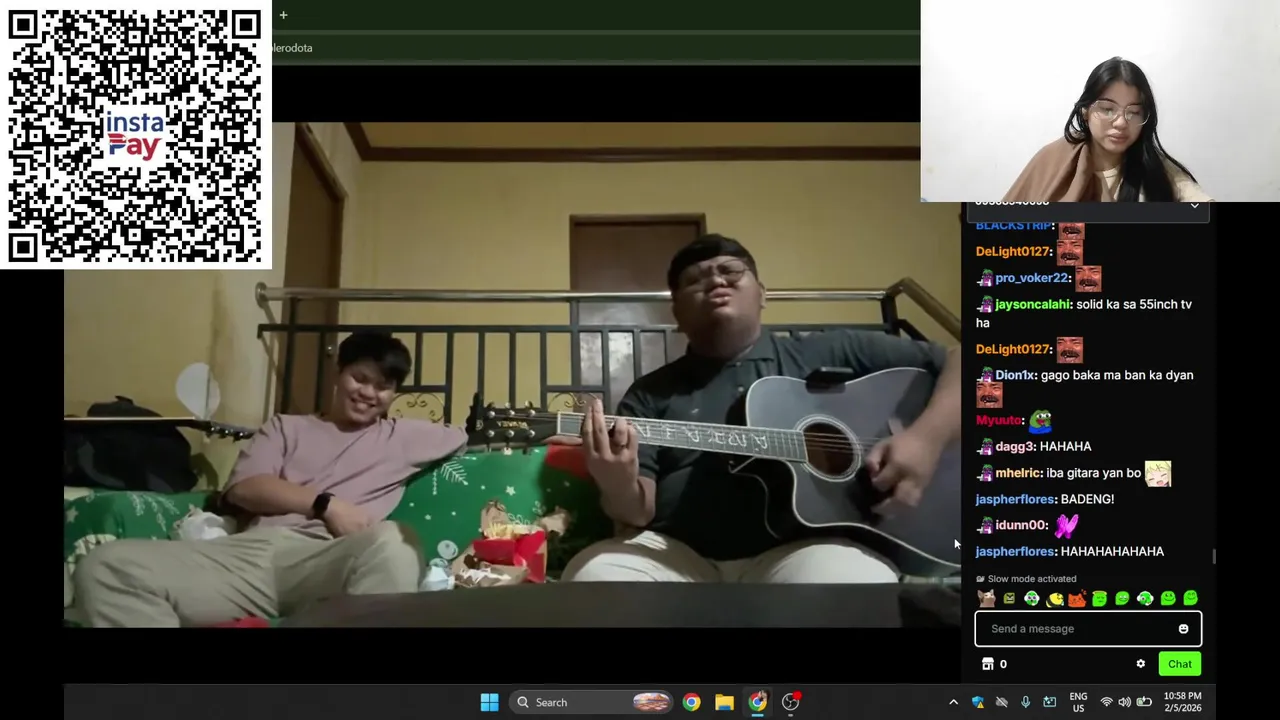Viewport: 1280px width, 720px height.
Task: Click username dagg3 in chat
Action: click(1014, 446)
